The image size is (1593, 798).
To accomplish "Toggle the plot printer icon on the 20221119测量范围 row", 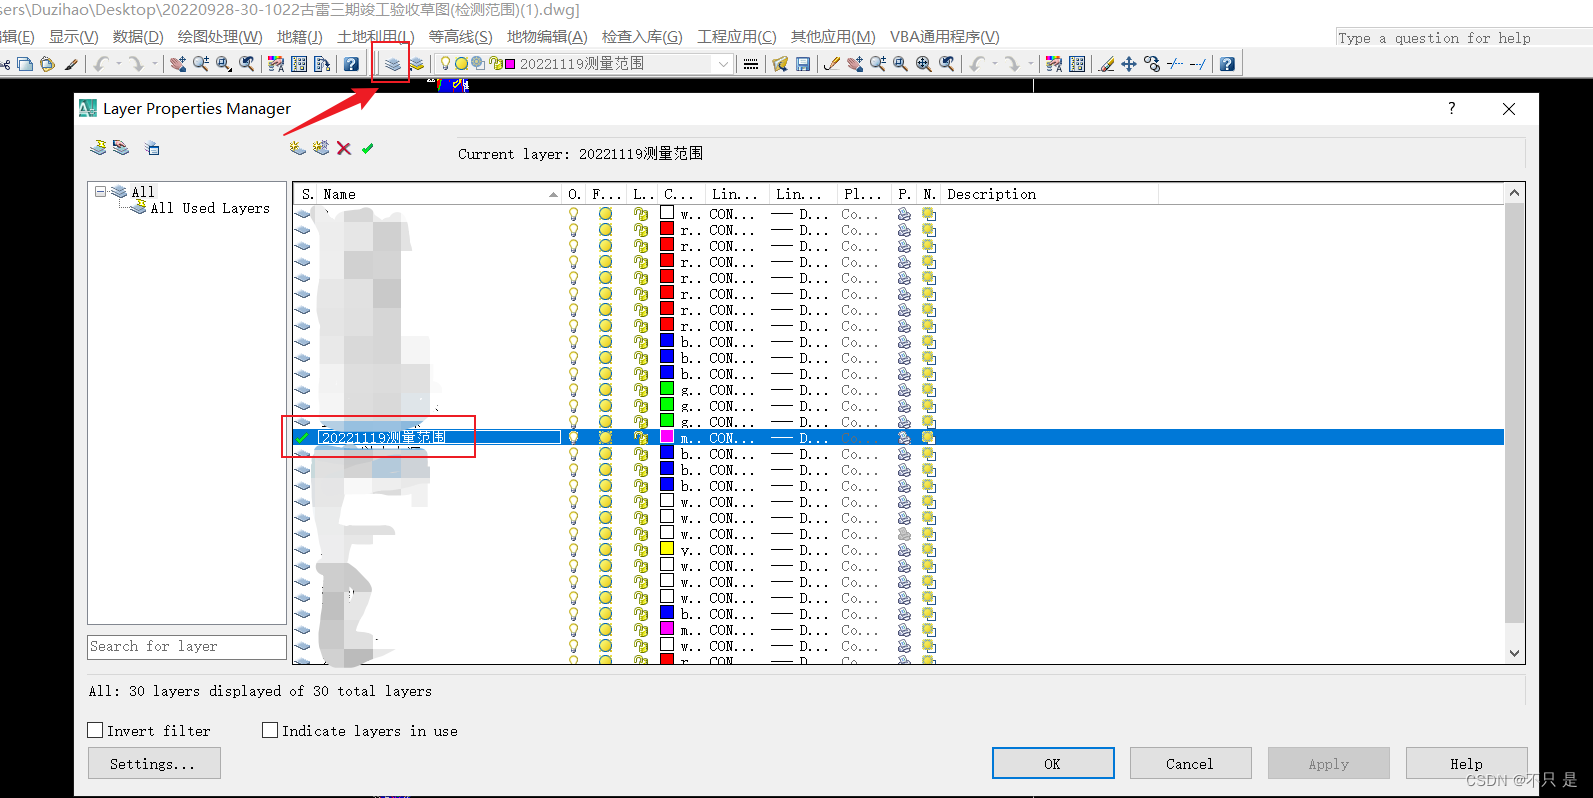I will (904, 438).
